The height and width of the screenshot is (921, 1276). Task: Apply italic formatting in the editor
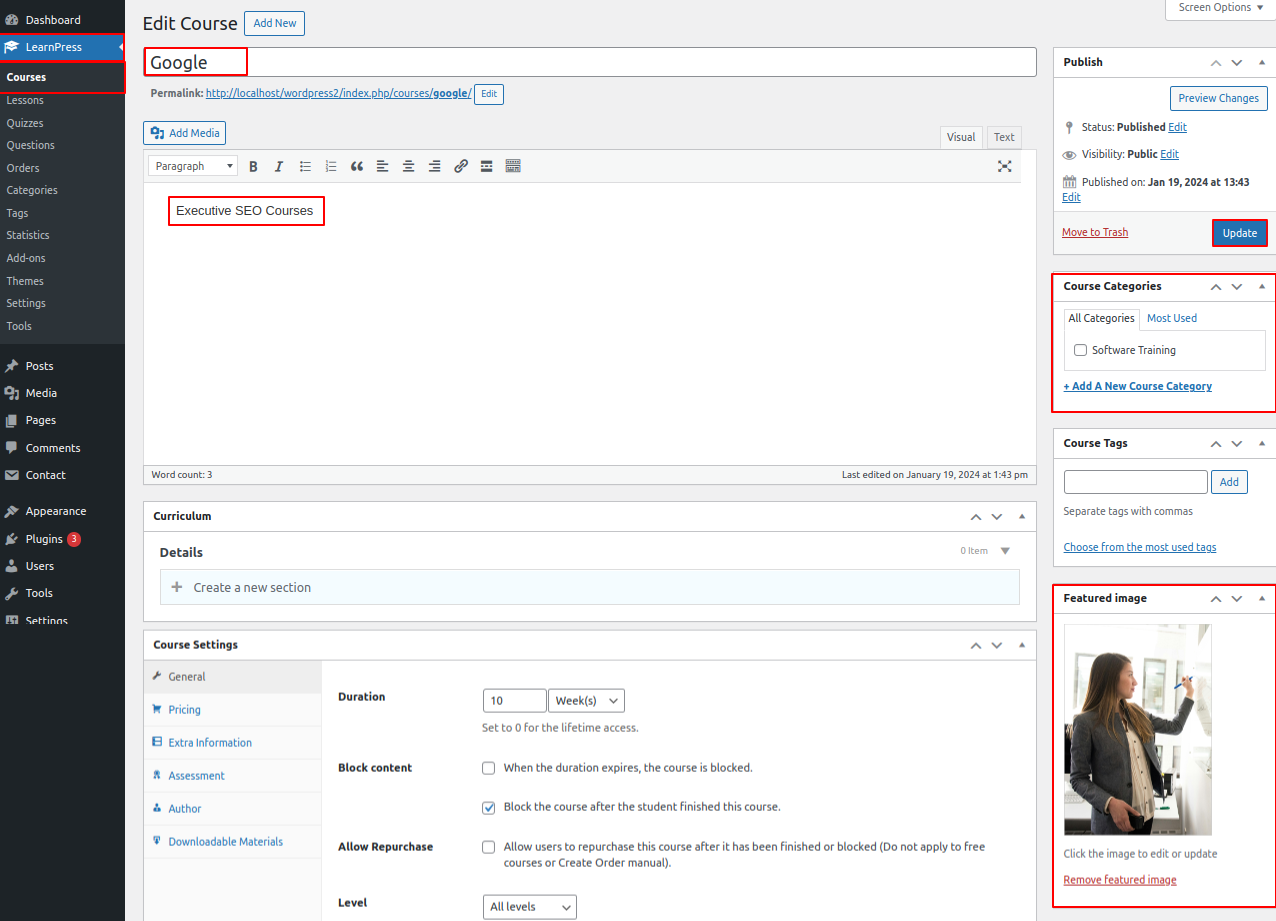pos(279,167)
